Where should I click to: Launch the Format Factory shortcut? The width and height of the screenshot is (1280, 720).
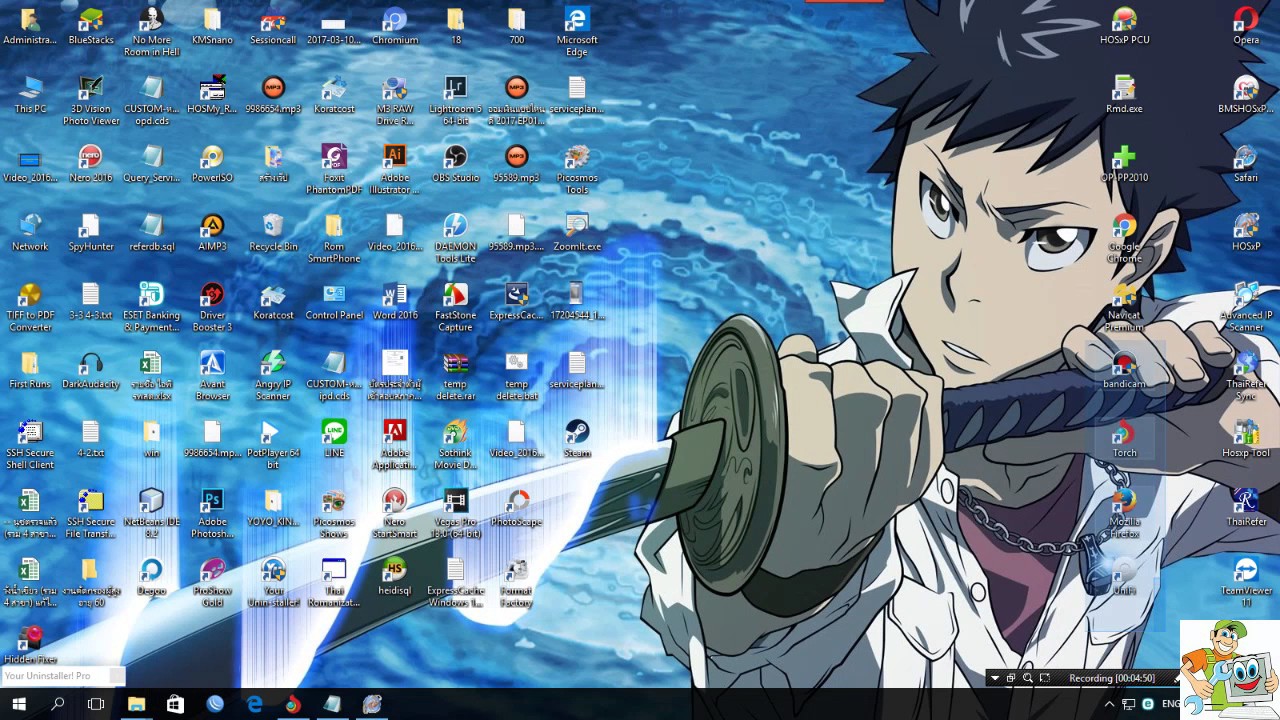coord(516,584)
